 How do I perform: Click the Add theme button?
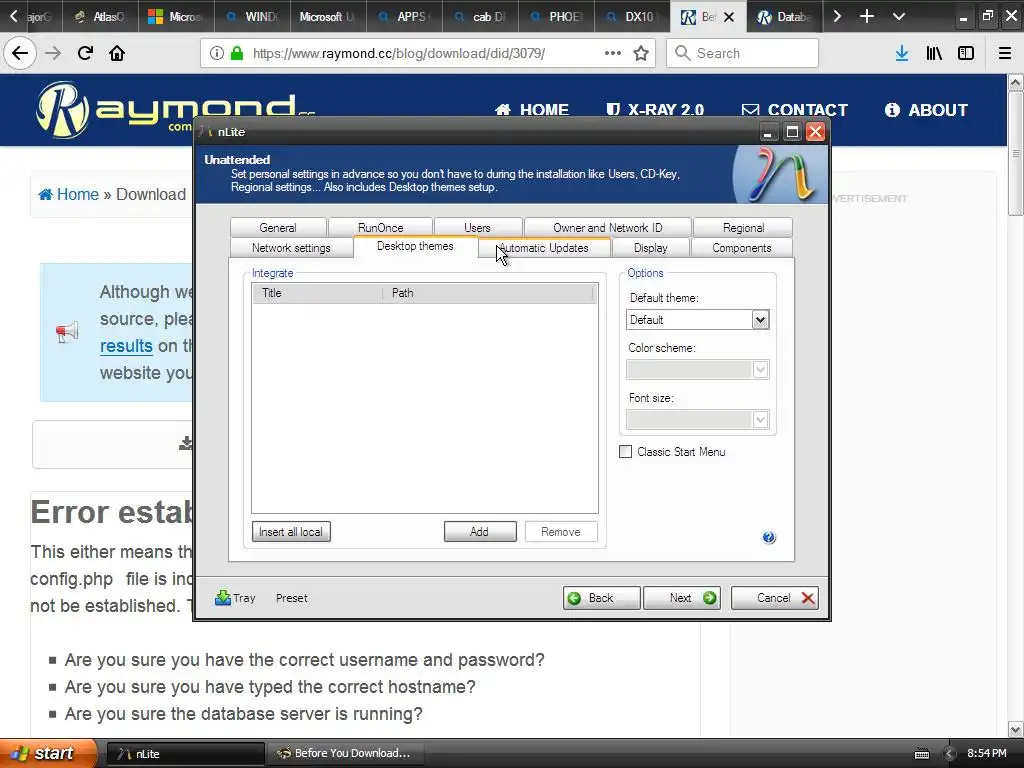click(x=480, y=532)
